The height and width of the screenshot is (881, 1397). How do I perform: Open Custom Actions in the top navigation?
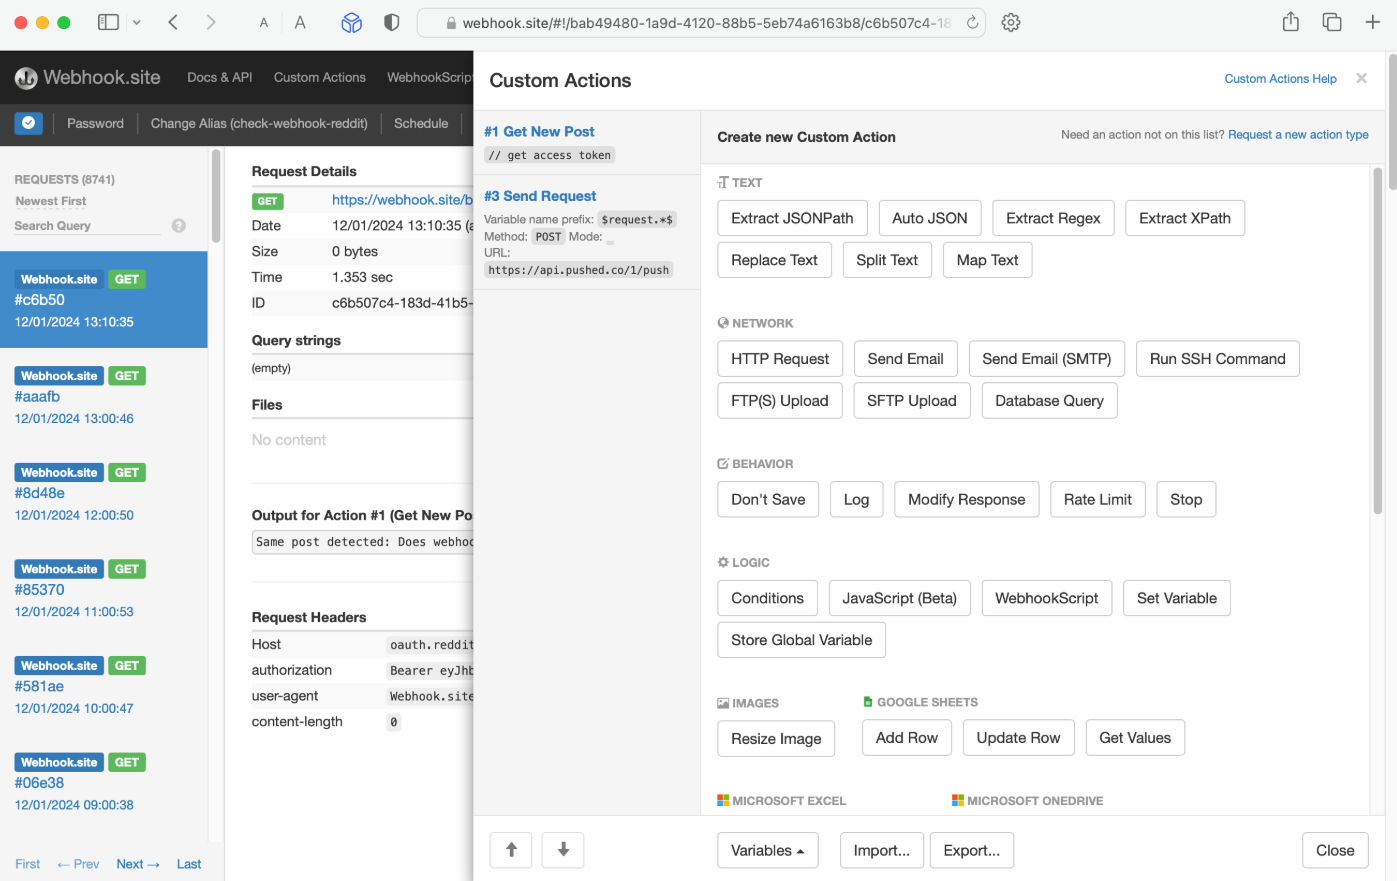pyautogui.click(x=320, y=77)
